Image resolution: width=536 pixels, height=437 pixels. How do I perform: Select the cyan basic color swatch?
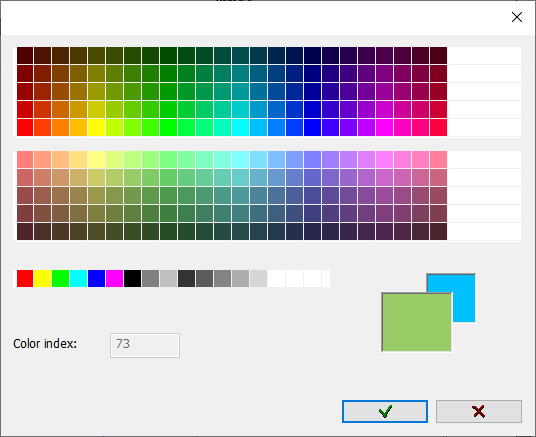[x=79, y=278]
